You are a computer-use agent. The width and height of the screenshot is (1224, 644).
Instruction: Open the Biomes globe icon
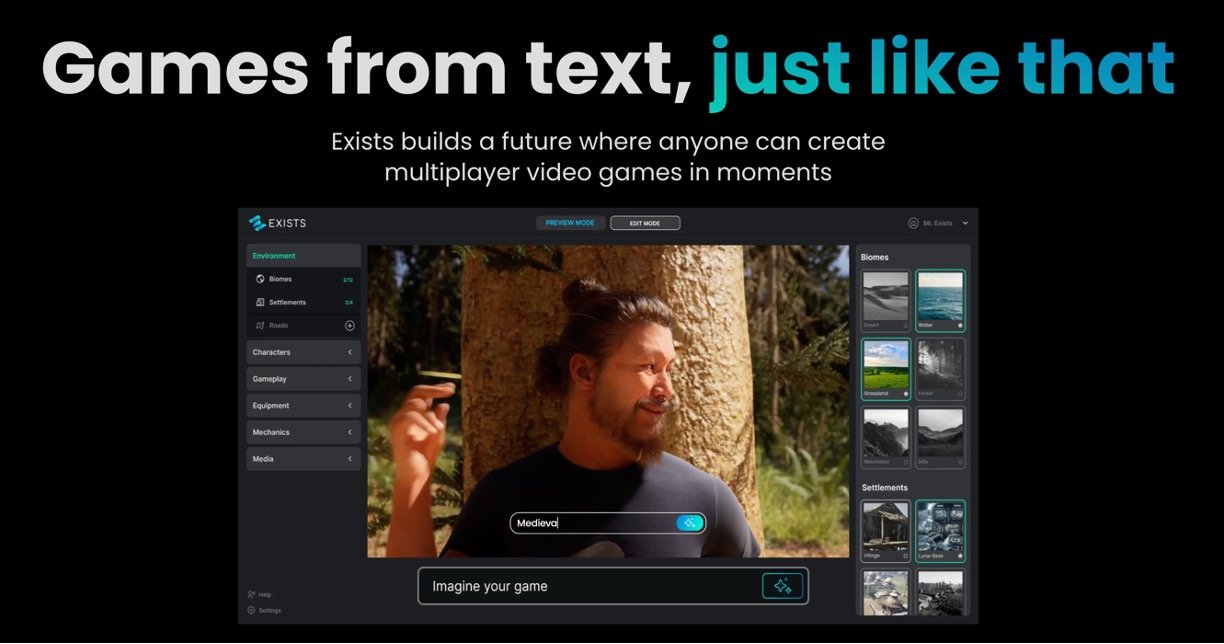click(260, 279)
